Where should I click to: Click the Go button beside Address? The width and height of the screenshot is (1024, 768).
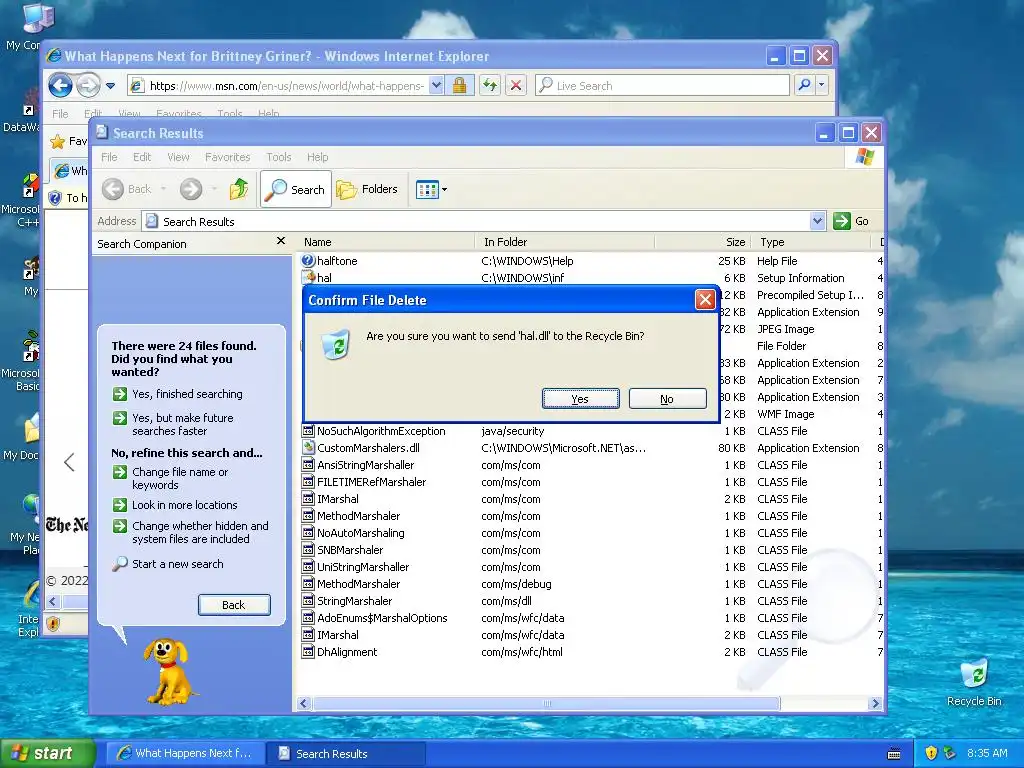tap(851, 221)
